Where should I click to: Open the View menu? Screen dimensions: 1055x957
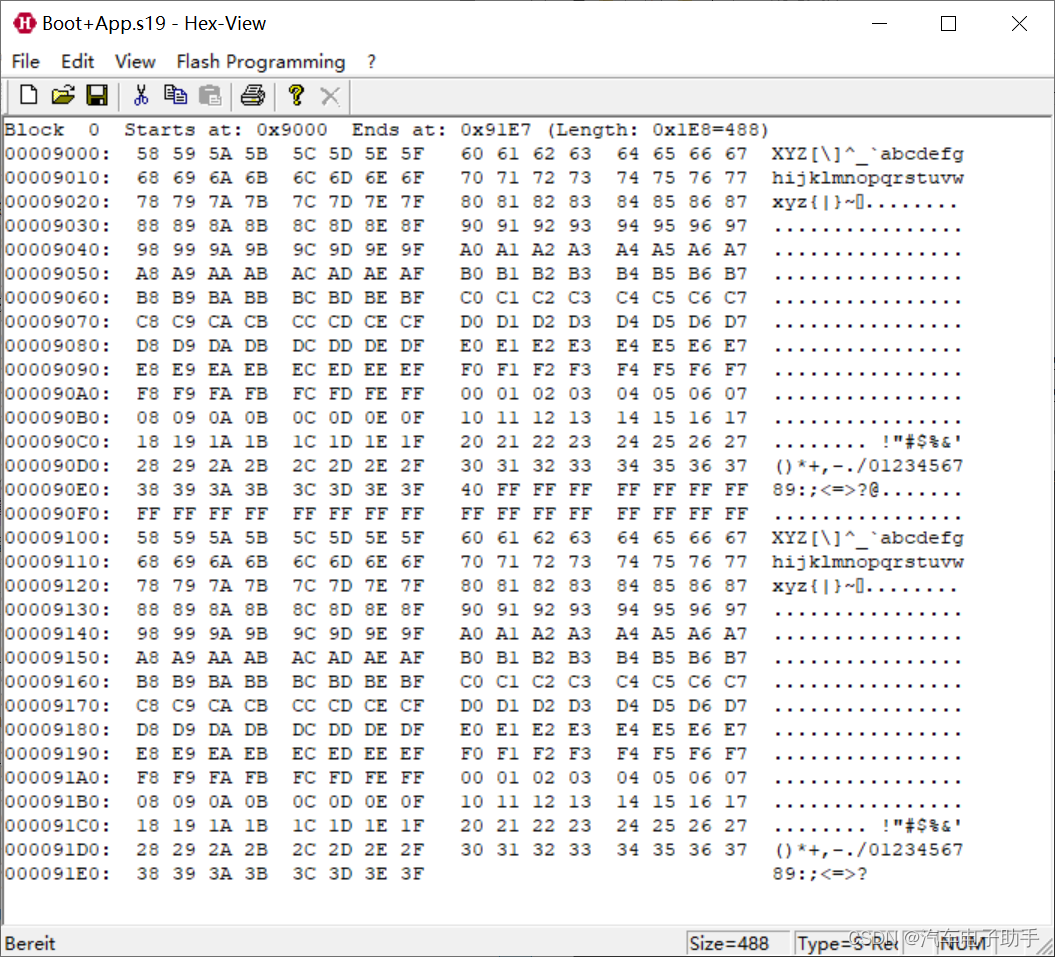[x=135, y=61]
